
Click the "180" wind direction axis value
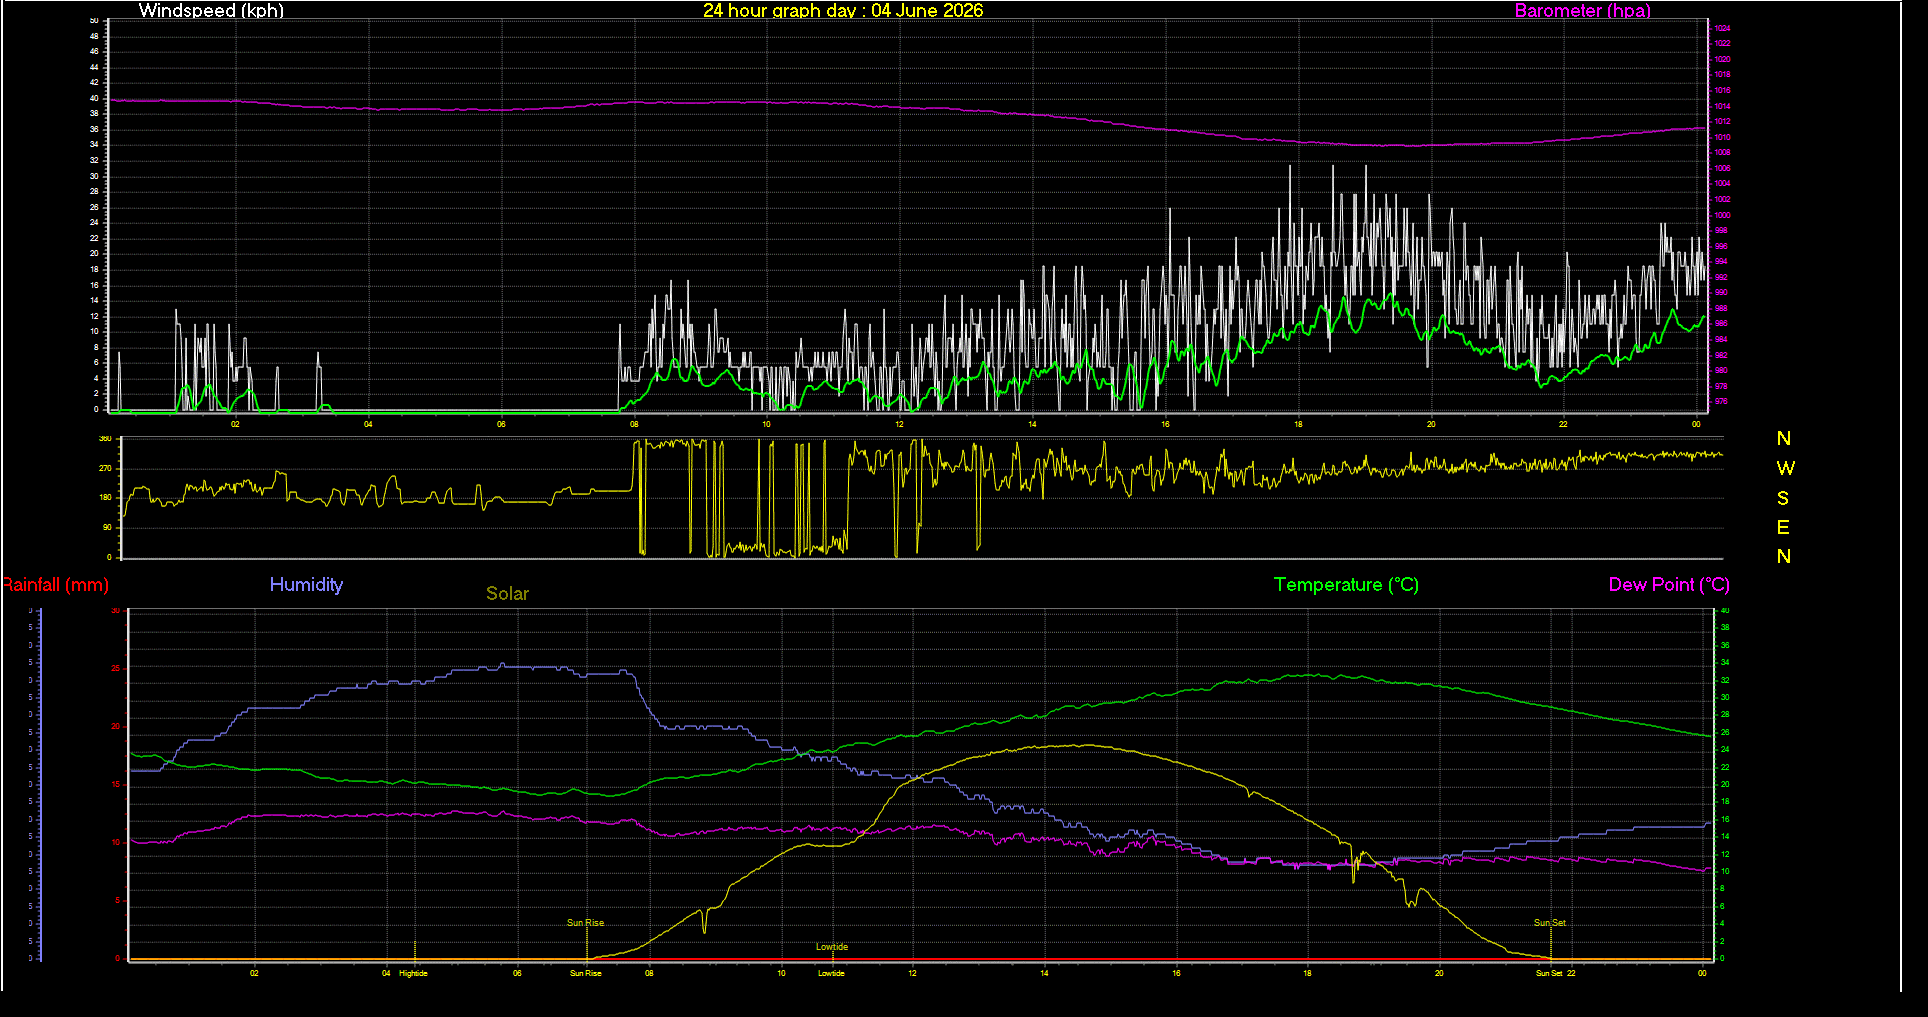[x=105, y=498]
